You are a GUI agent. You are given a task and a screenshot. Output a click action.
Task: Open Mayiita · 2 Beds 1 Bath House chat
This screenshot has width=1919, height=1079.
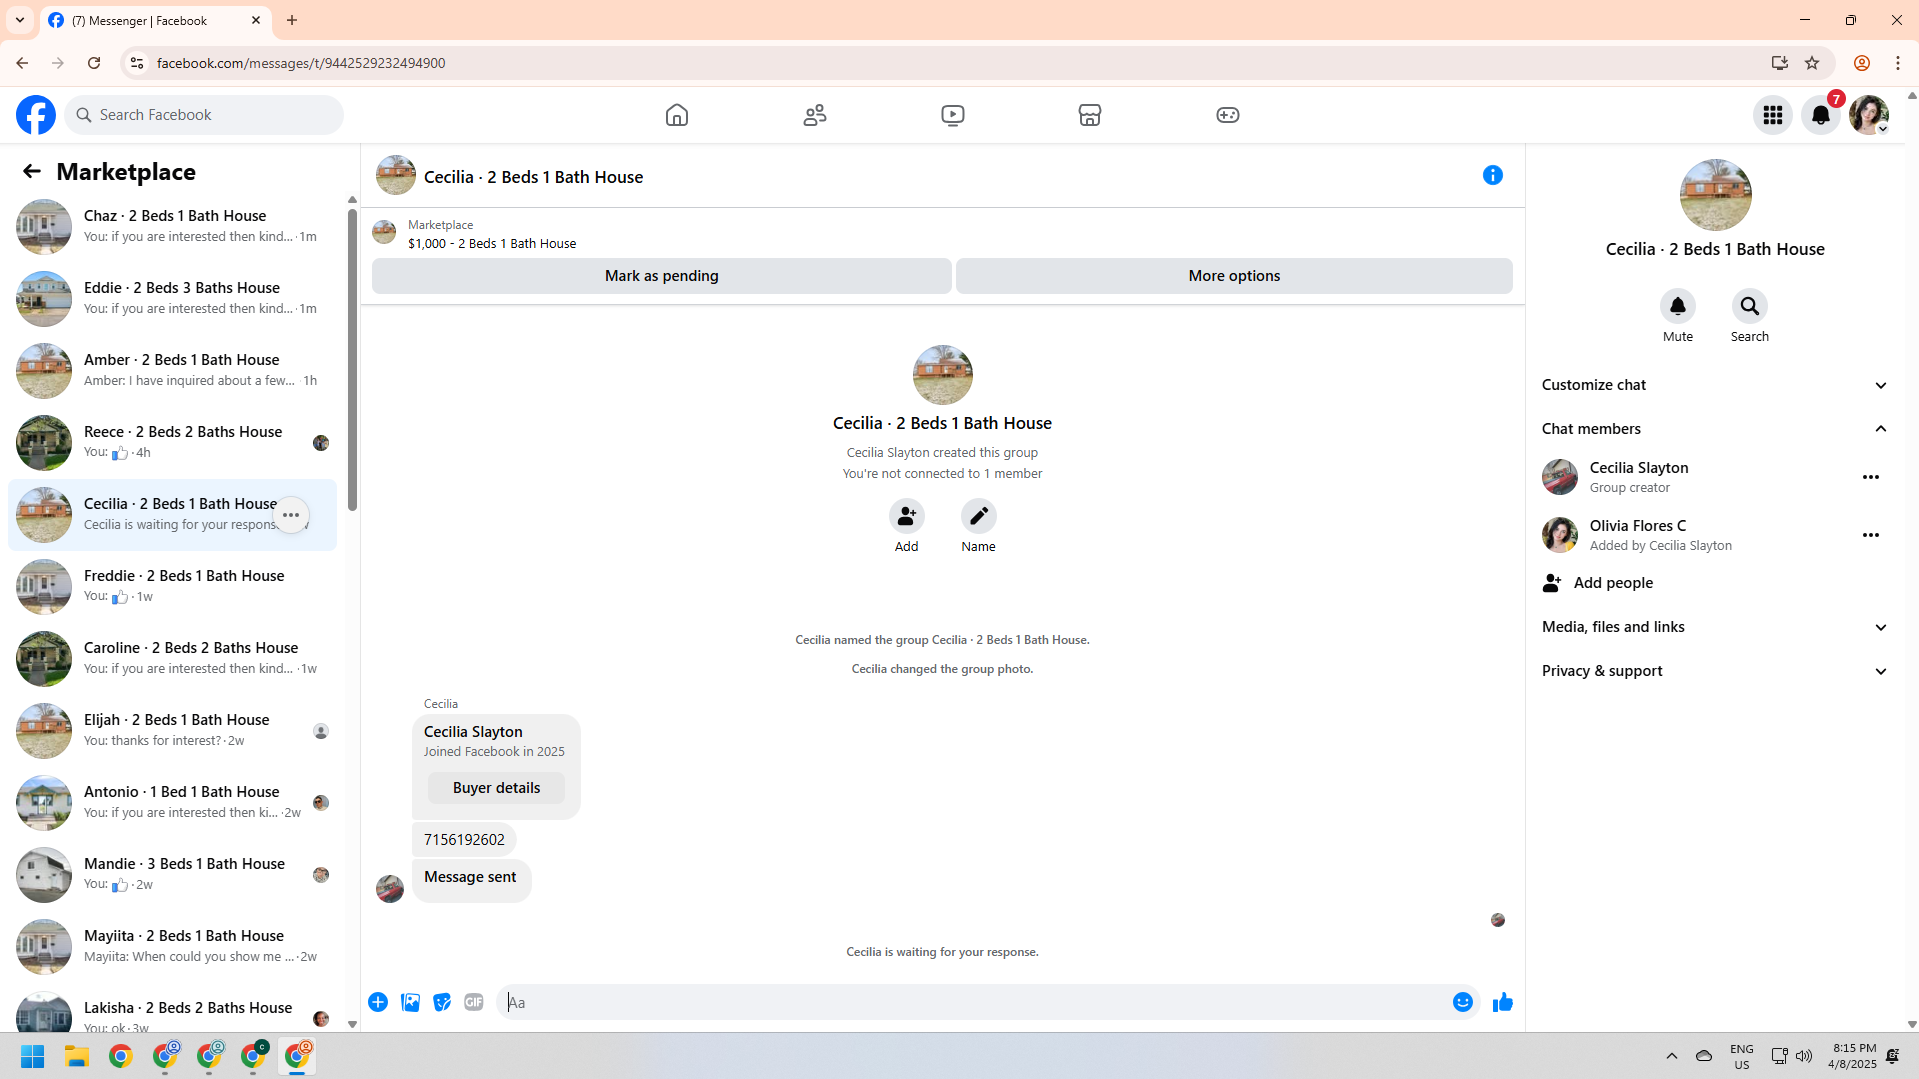coord(172,947)
